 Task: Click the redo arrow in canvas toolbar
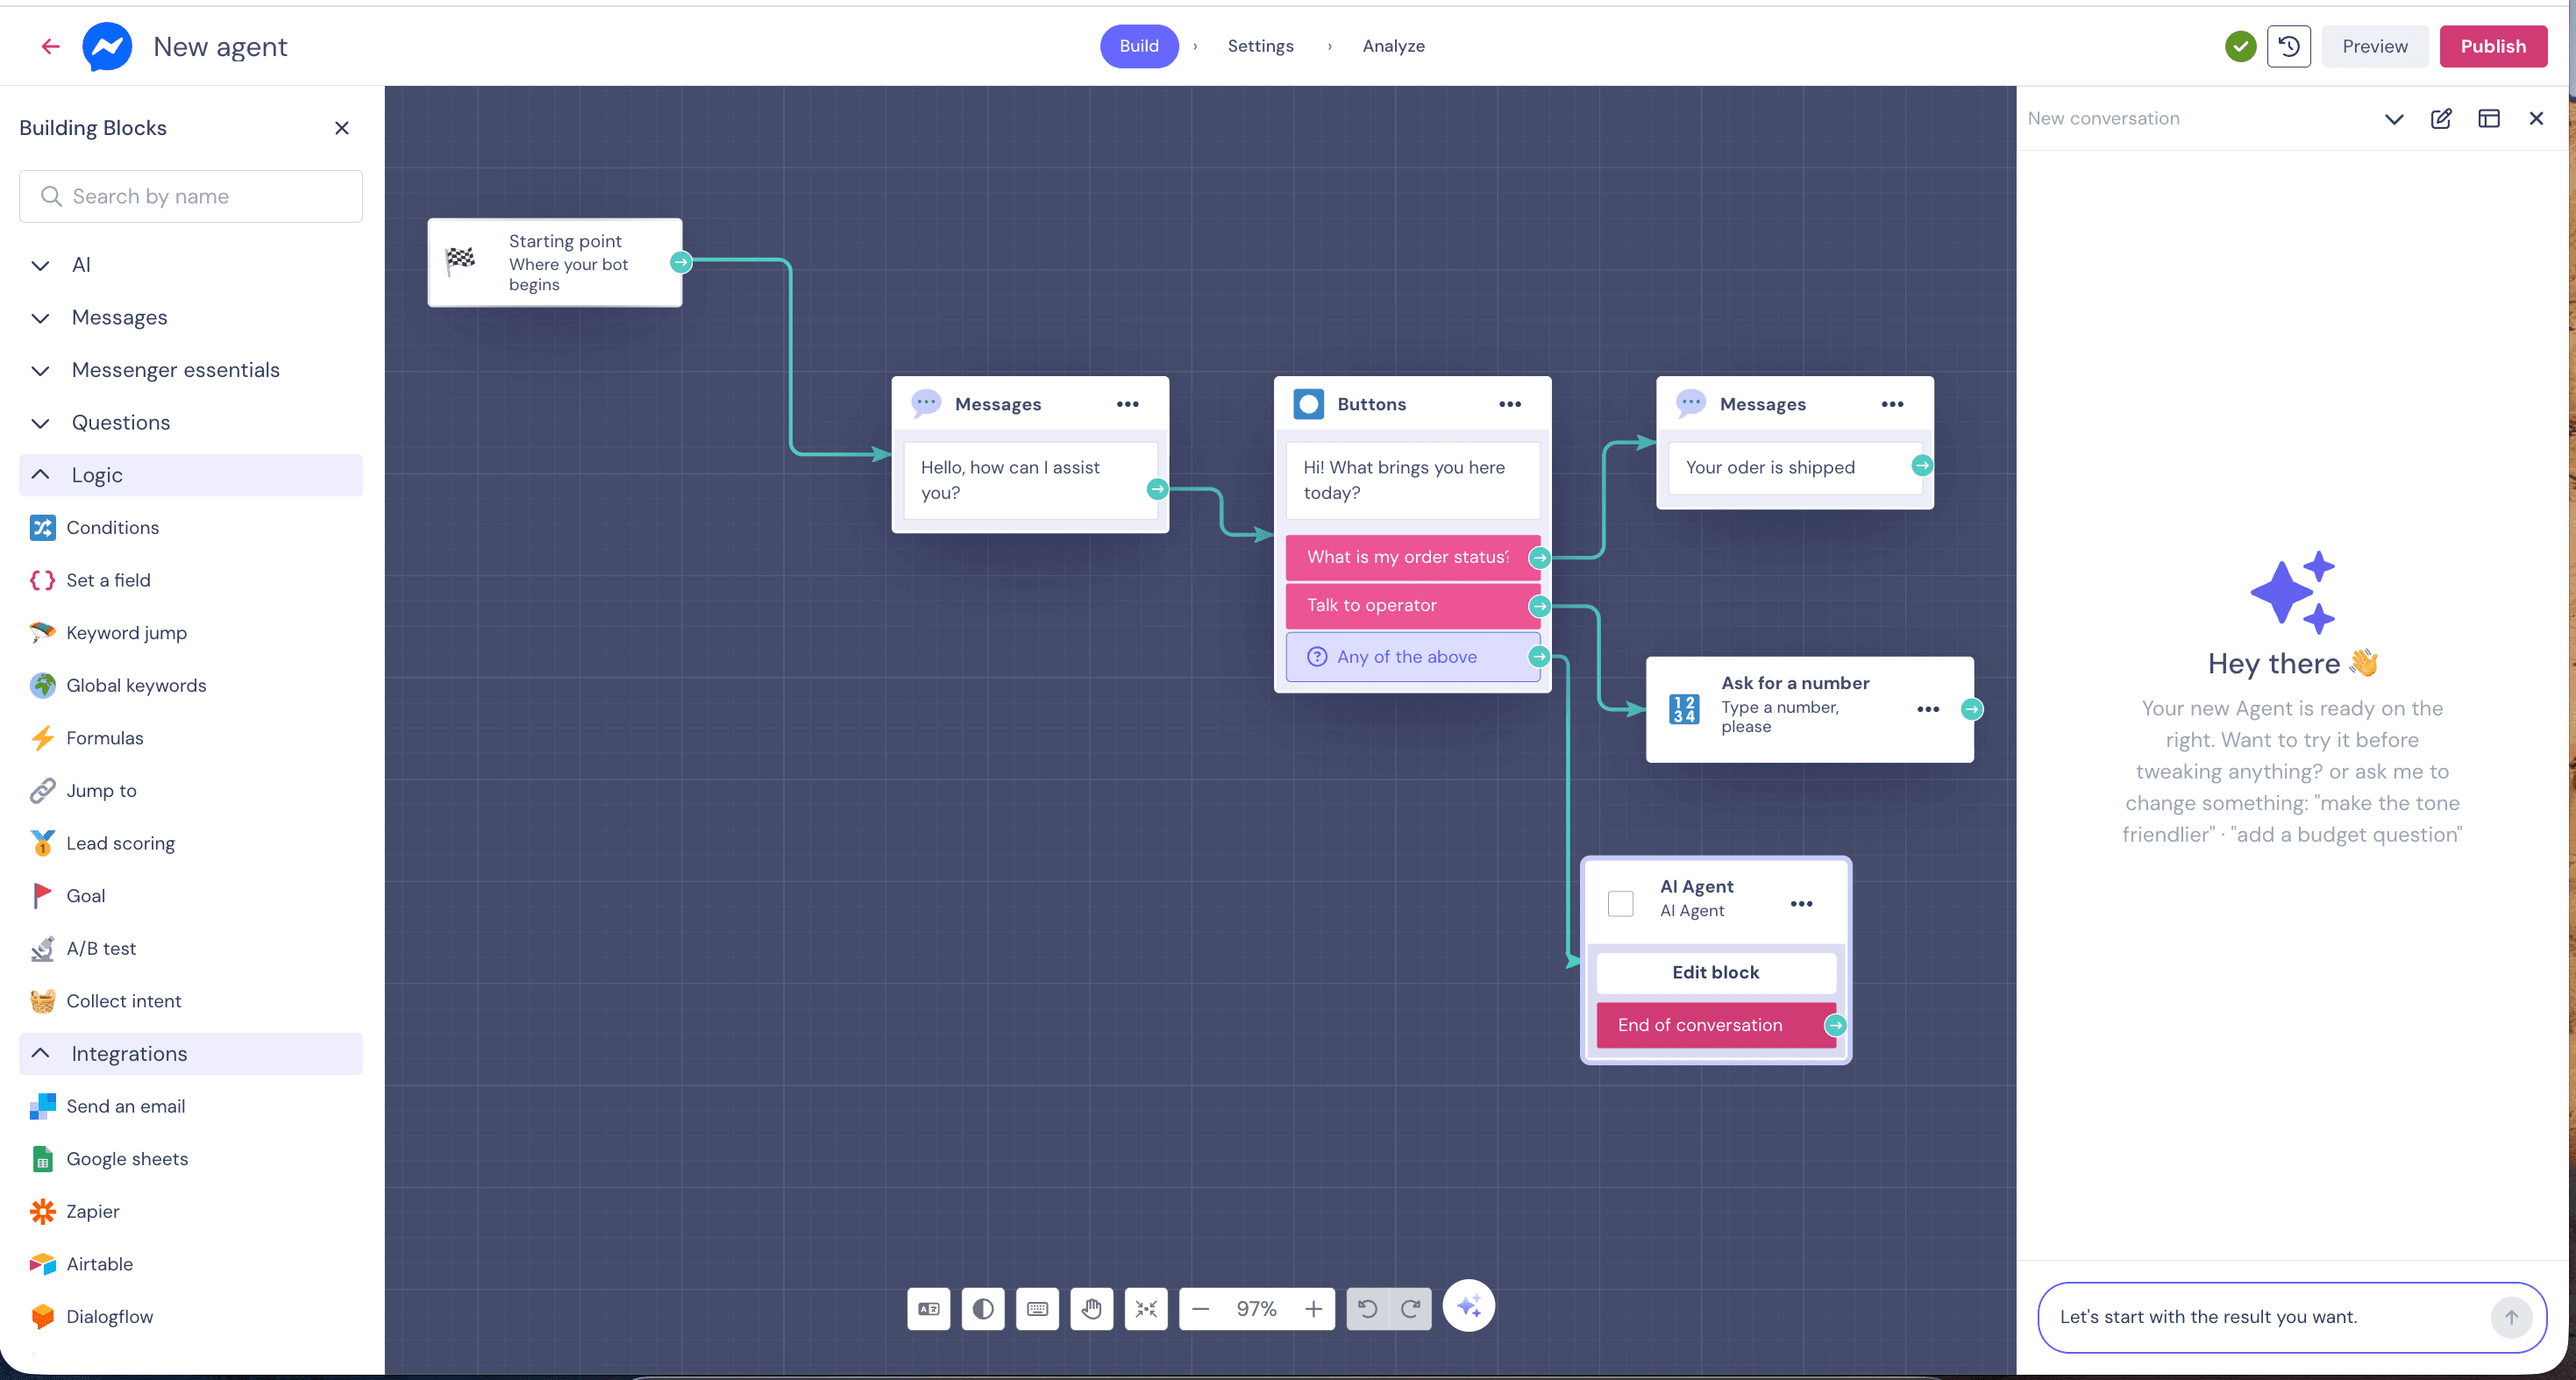point(1410,1308)
